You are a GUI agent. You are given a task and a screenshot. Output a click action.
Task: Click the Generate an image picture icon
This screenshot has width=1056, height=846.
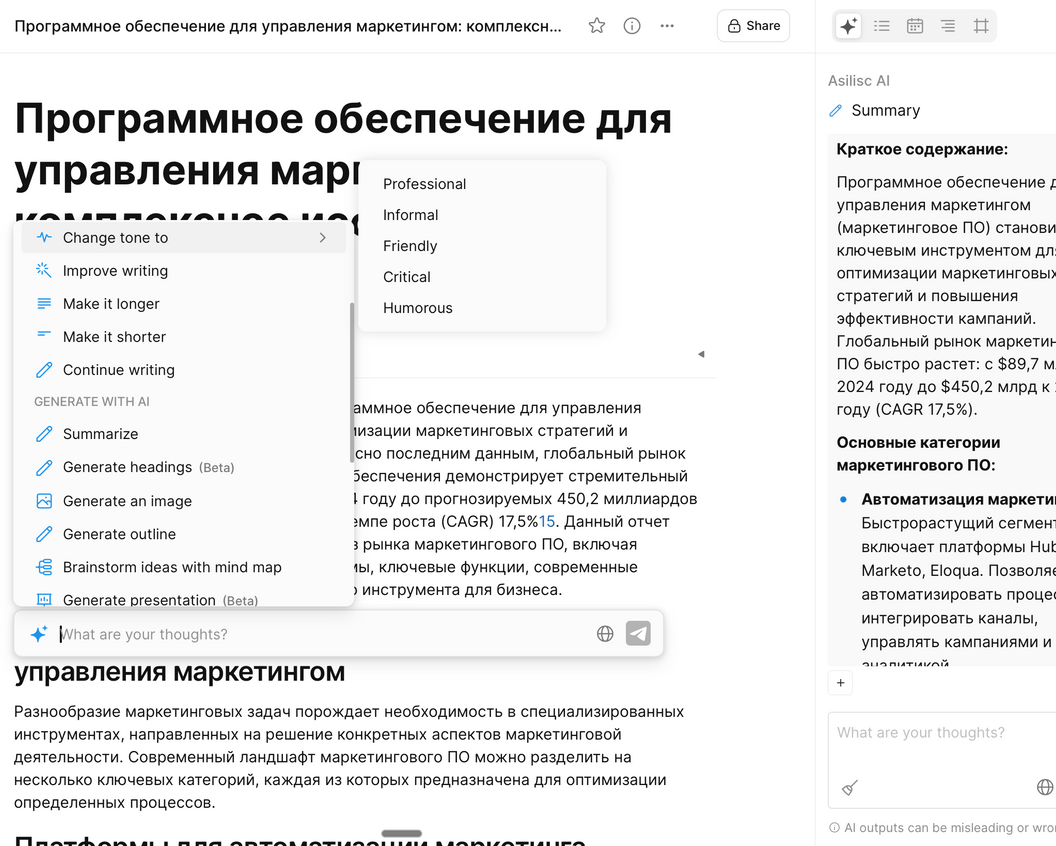pyautogui.click(x=44, y=501)
